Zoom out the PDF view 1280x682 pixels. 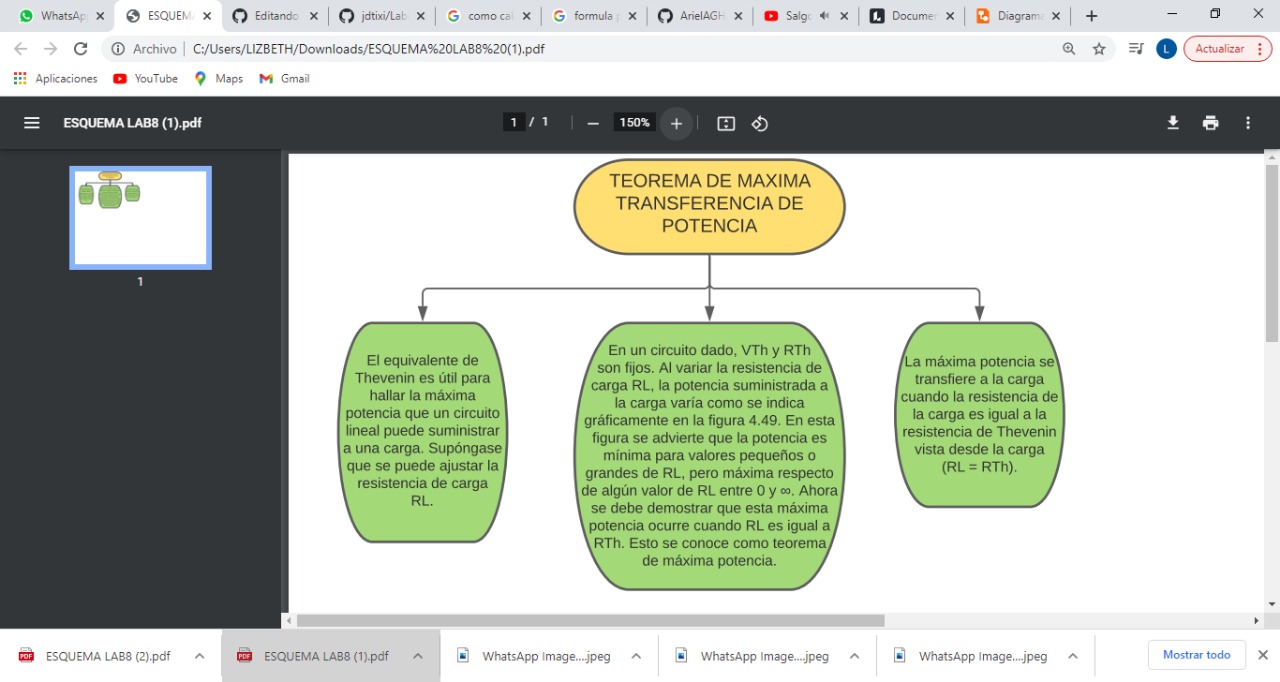593,123
